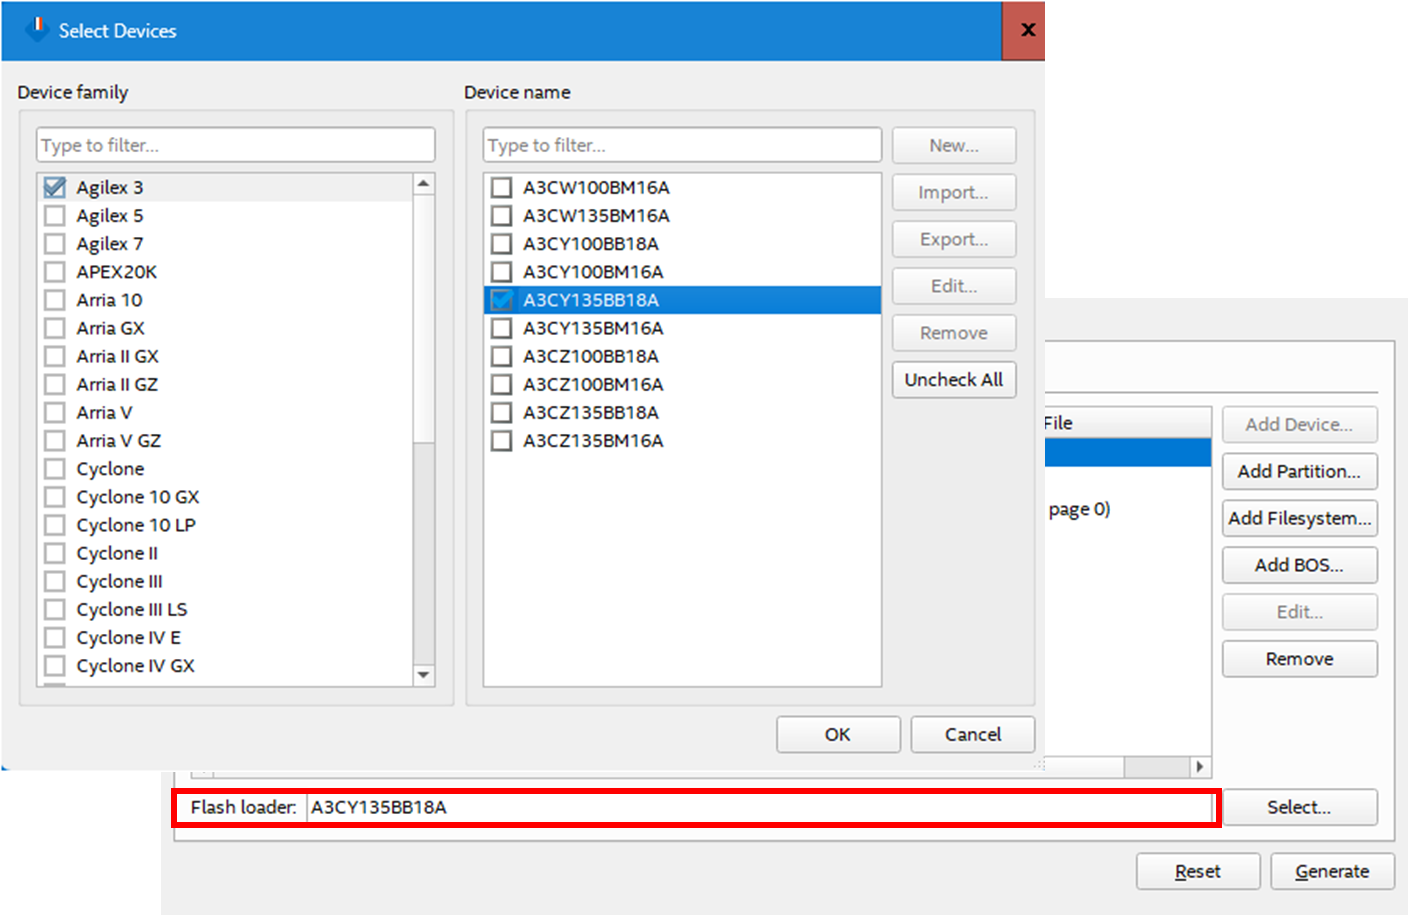This screenshot has height=915, width=1408.
Task: Click the Device family filter field
Action: pos(236,145)
